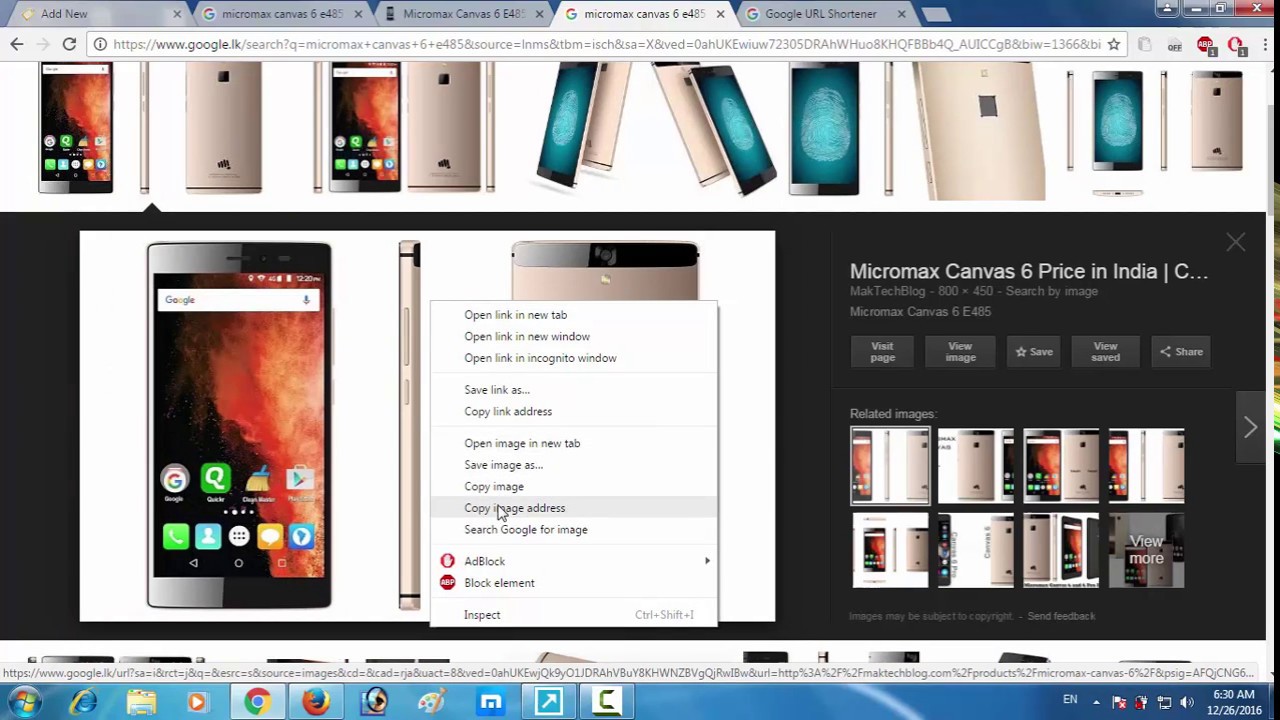Close the image preview panel with X

[1236, 243]
